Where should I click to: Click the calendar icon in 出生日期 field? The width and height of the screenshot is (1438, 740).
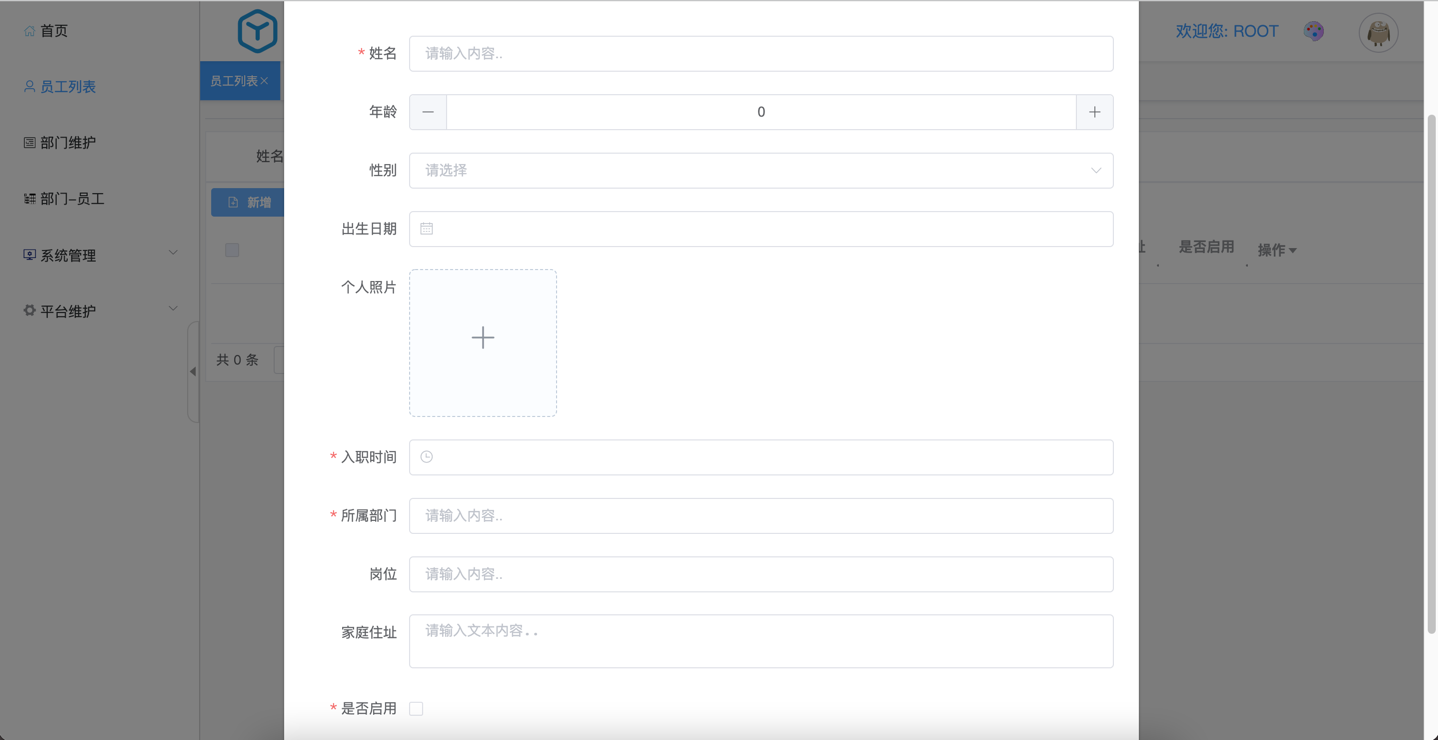427,229
